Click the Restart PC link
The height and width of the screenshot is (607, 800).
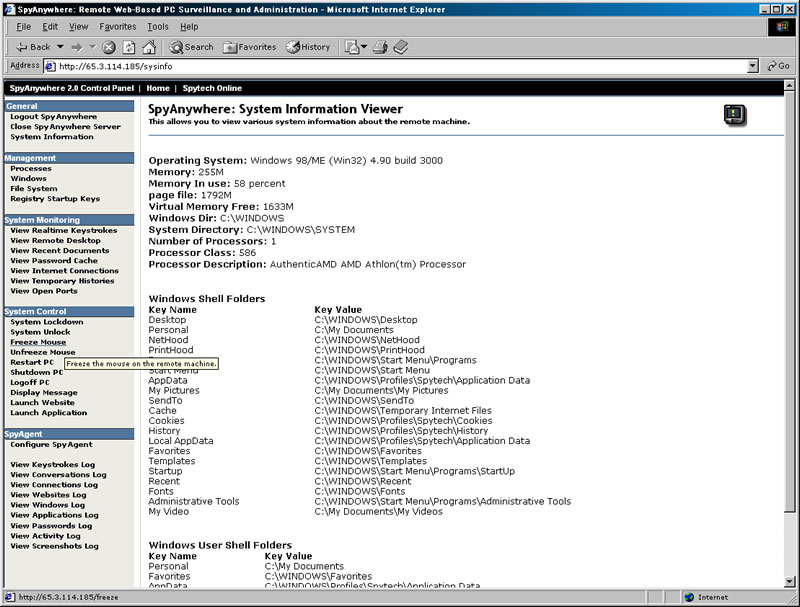pos(32,362)
